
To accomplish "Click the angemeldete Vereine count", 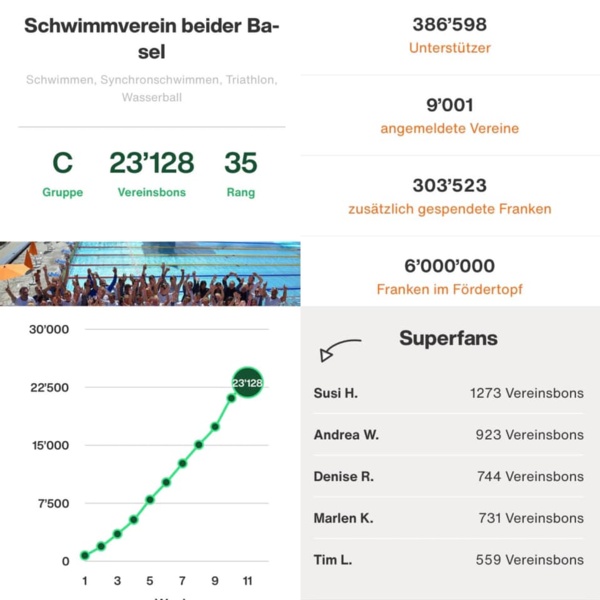I will pos(451,115).
